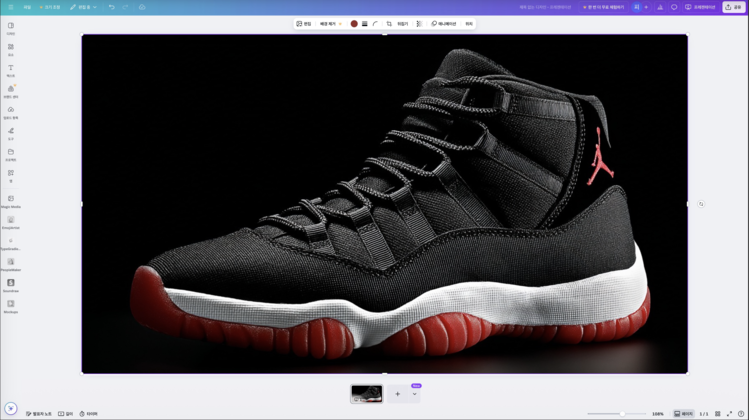Viewport: 749px width, 420px height.
Task: Click 애니메이션 (Animate) in toolbar
Action: tap(444, 24)
